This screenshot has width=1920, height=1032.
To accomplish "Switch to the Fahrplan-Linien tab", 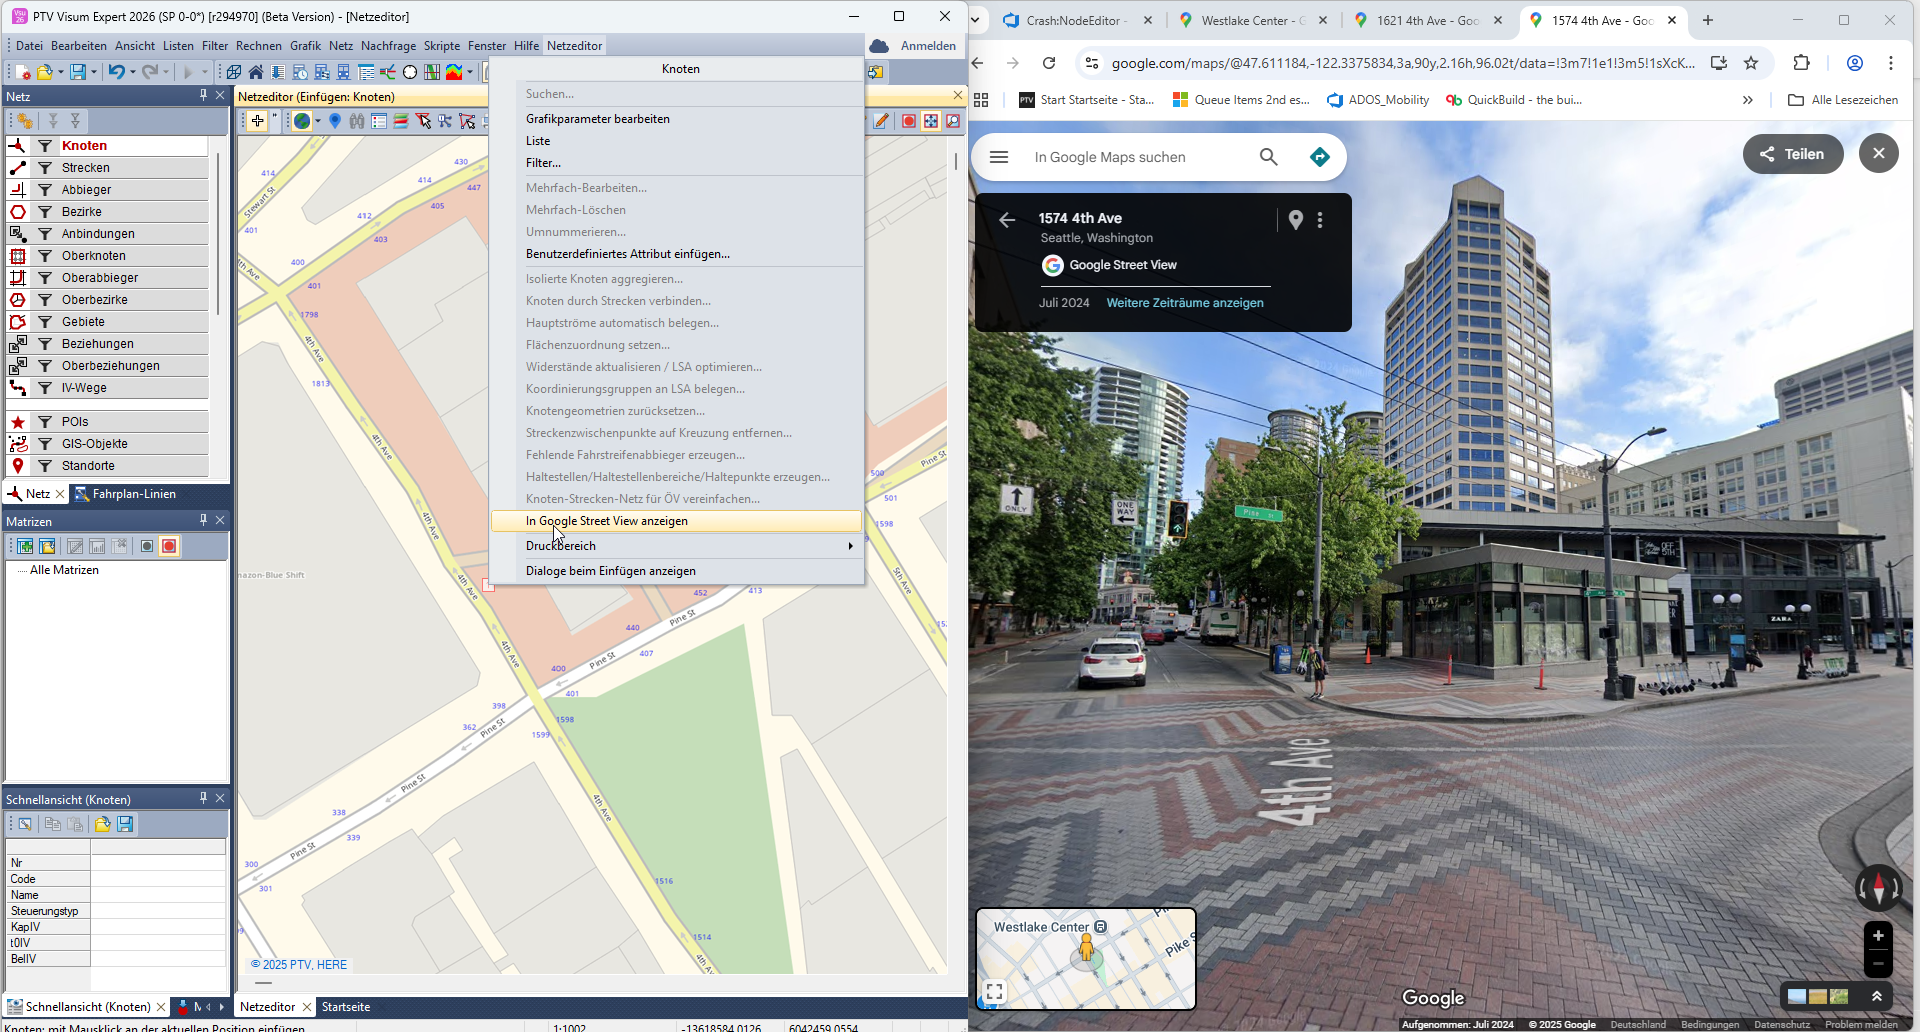I will click(133, 494).
